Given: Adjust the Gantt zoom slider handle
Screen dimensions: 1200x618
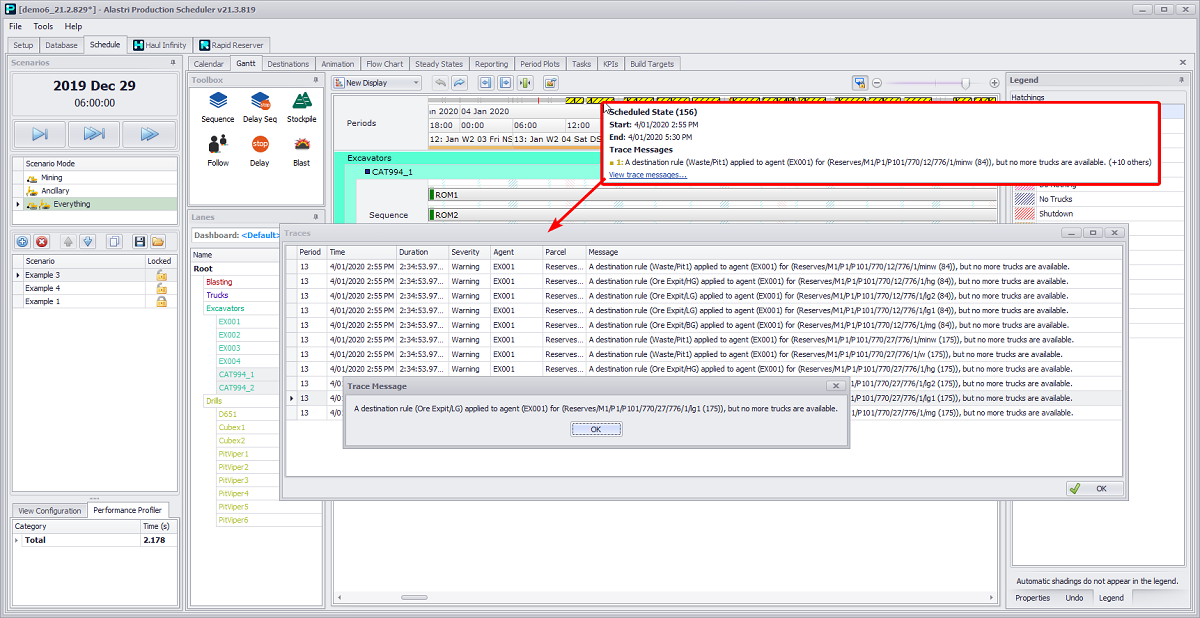Looking at the screenshot, I should coord(965,83).
